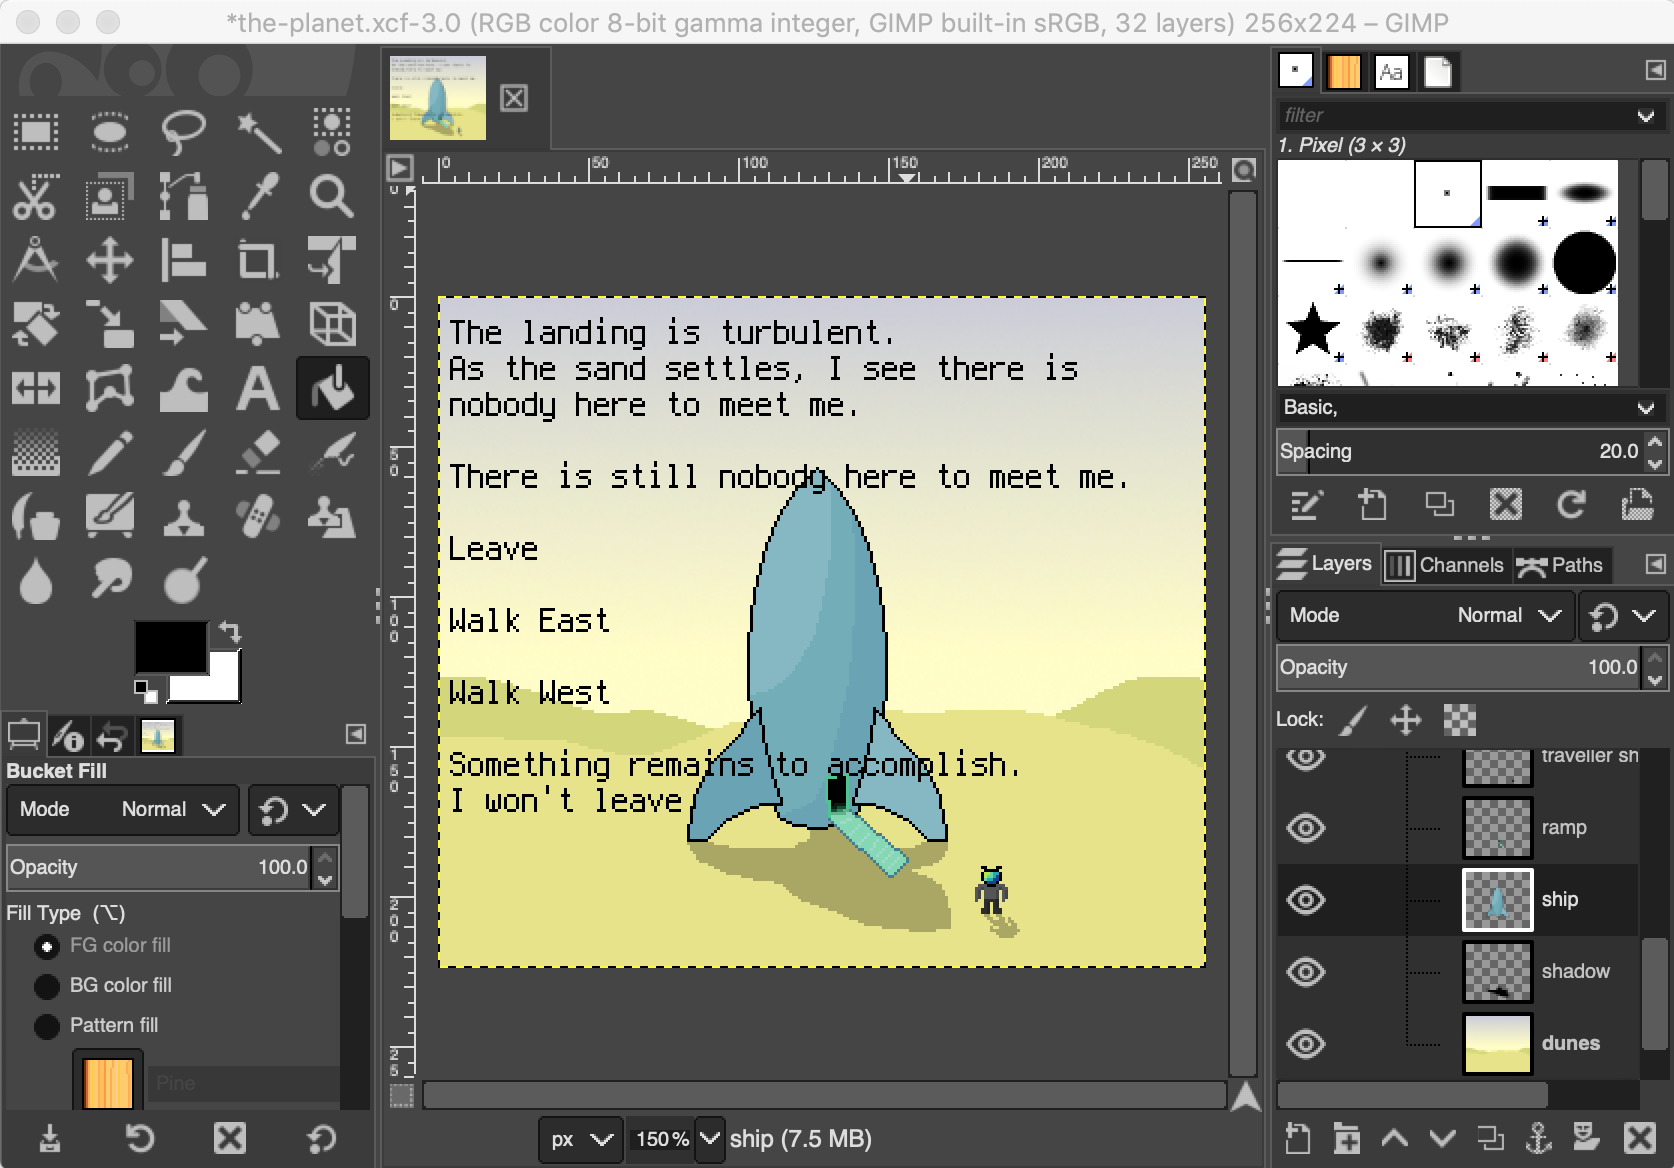Open the Fonts dock tab
1674x1168 pixels.
[1391, 72]
